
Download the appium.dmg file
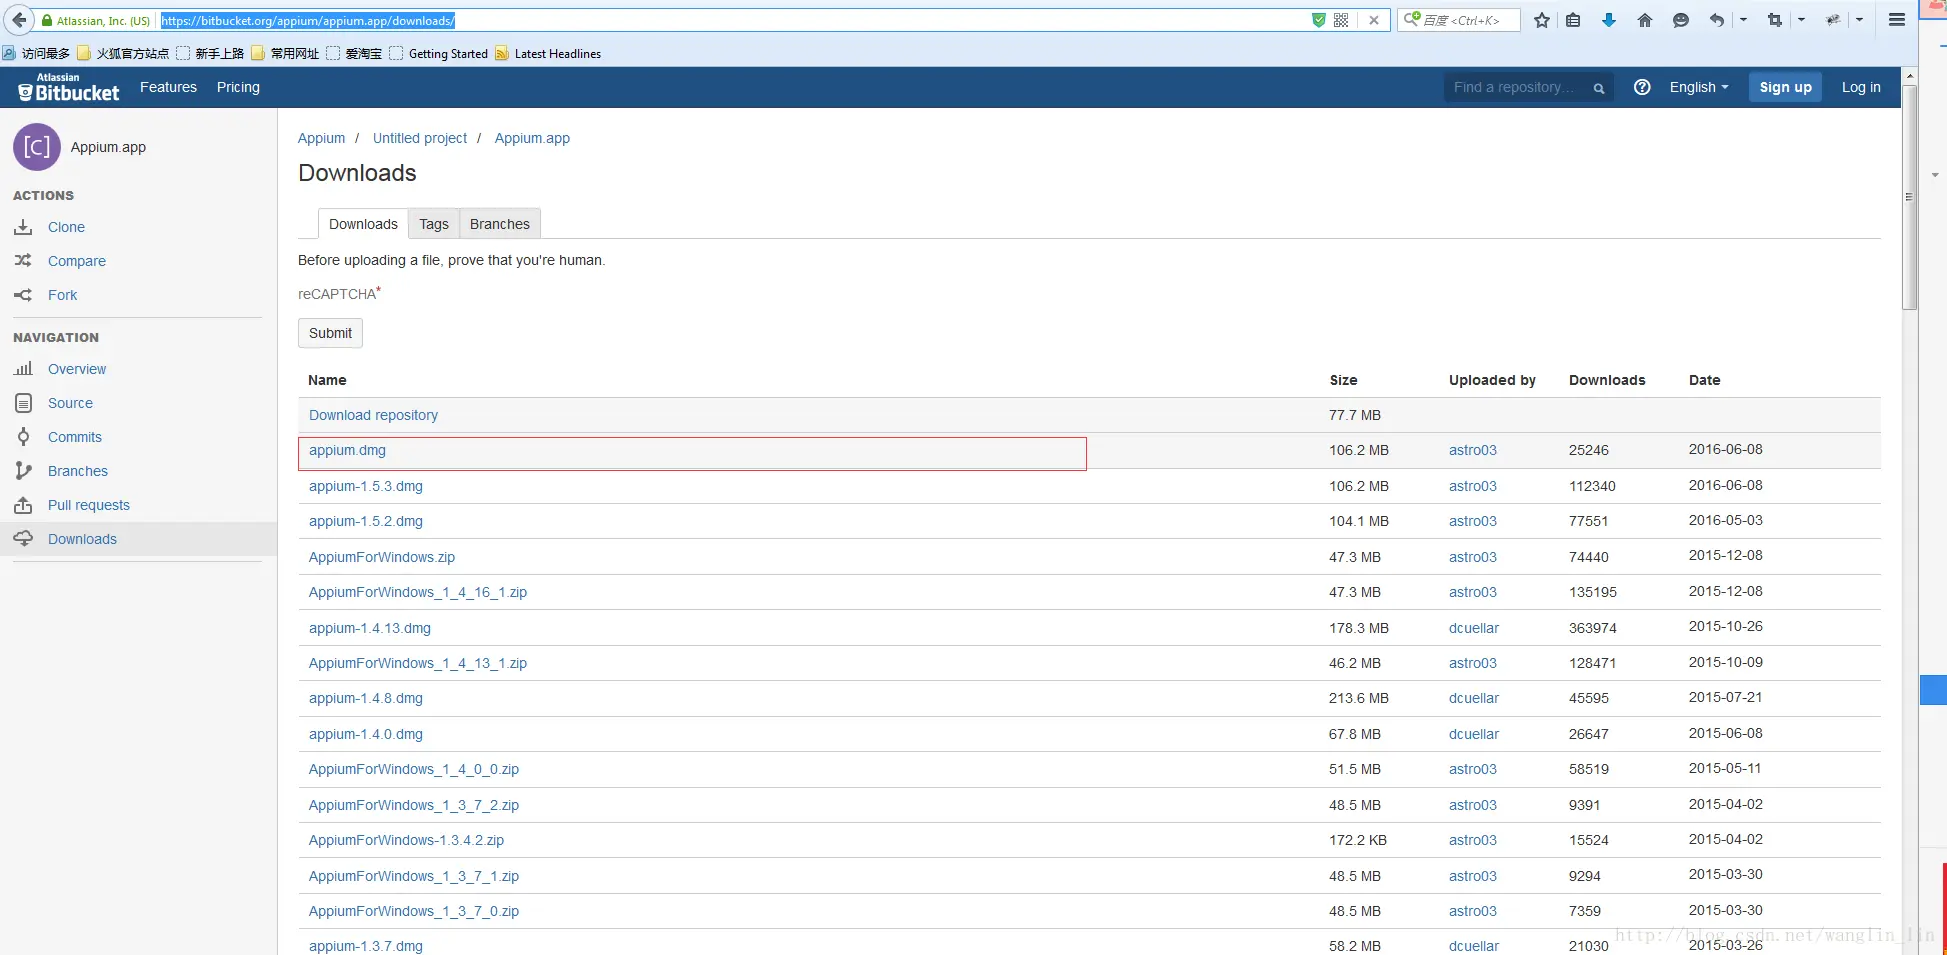point(347,450)
